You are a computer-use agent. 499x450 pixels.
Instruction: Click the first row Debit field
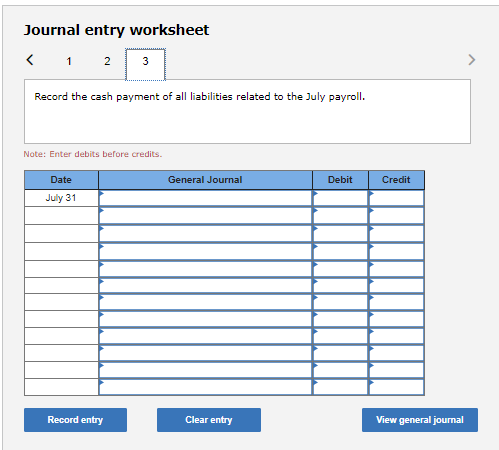coord(340,198)
